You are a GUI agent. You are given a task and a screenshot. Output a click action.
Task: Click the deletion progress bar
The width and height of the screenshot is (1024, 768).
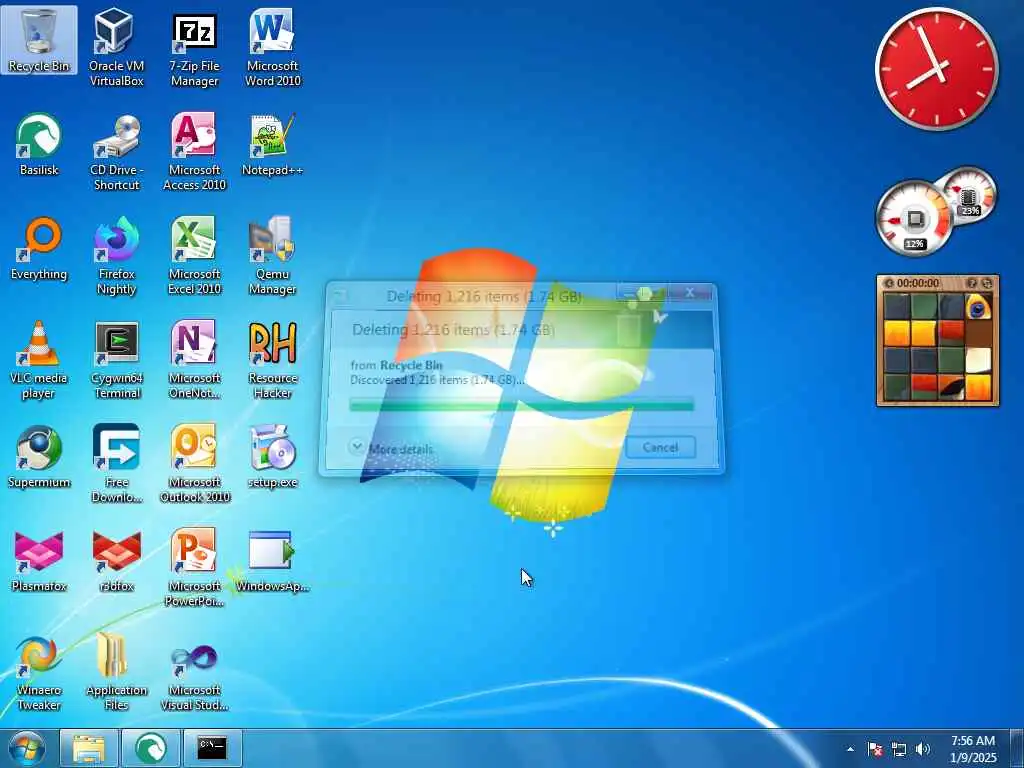pyautogui.click(x=521, y=406)
